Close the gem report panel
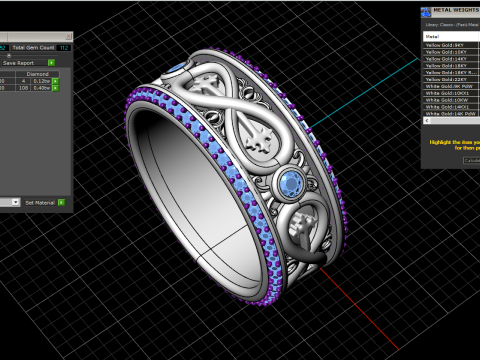 [68, 36]
